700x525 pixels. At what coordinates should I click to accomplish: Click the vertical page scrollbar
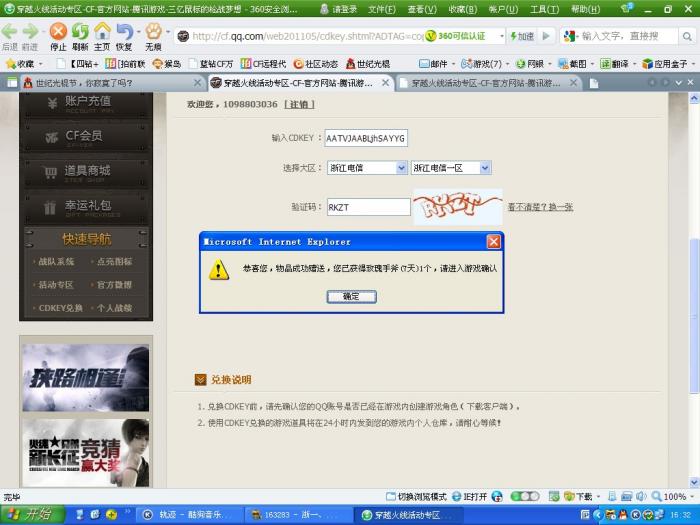694,317
